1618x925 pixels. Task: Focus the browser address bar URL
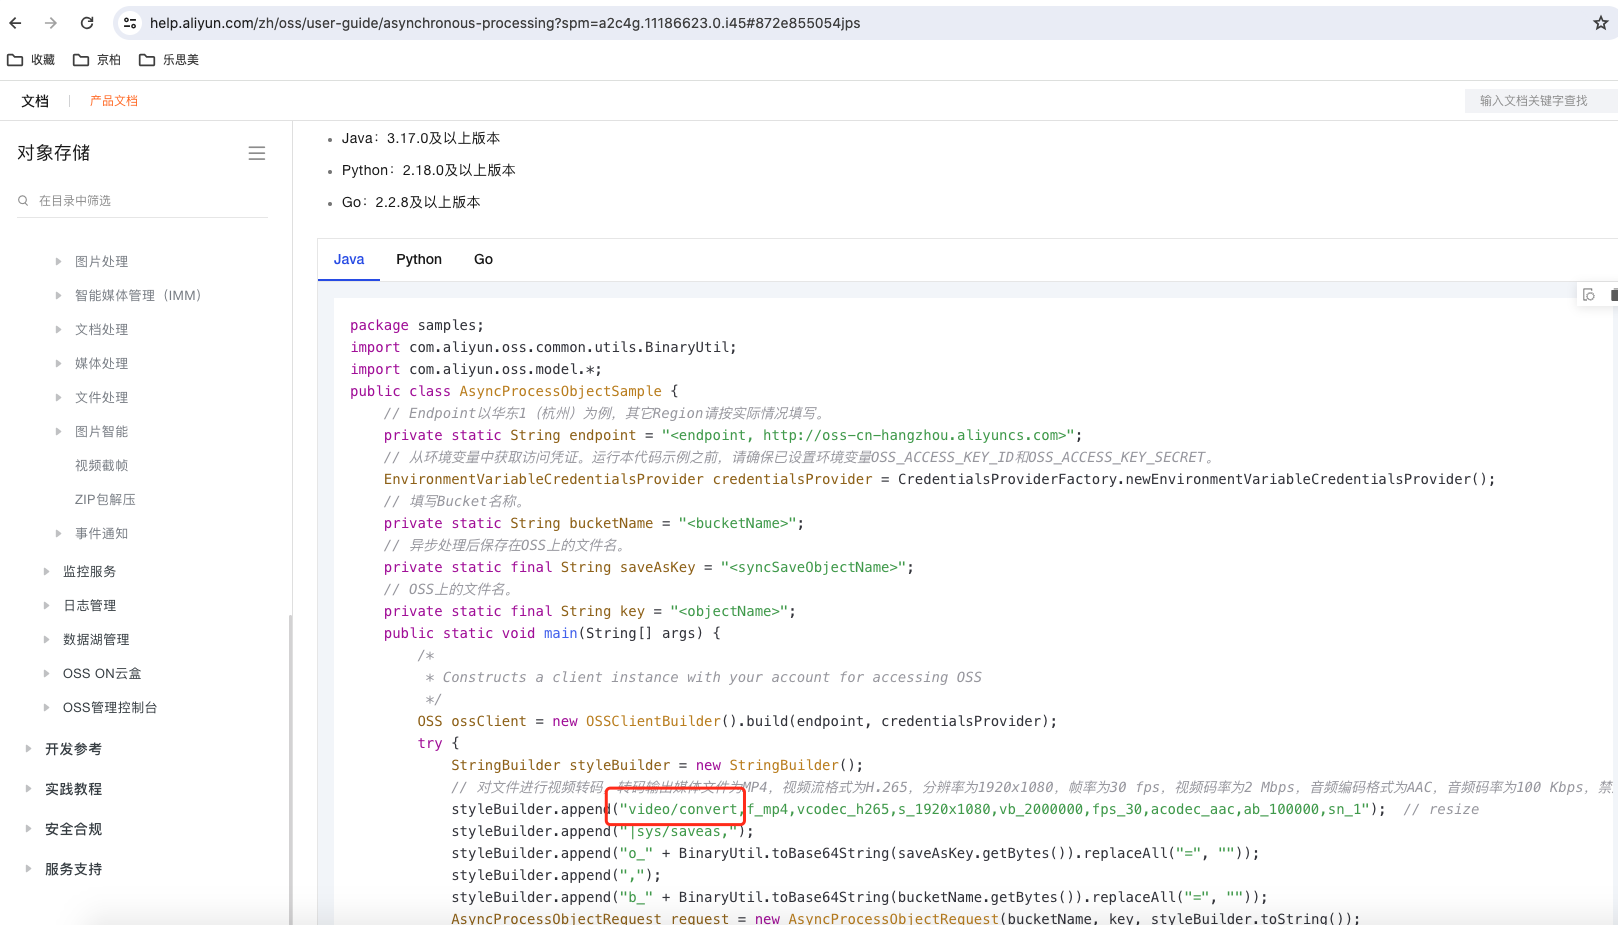pos(505,23)
